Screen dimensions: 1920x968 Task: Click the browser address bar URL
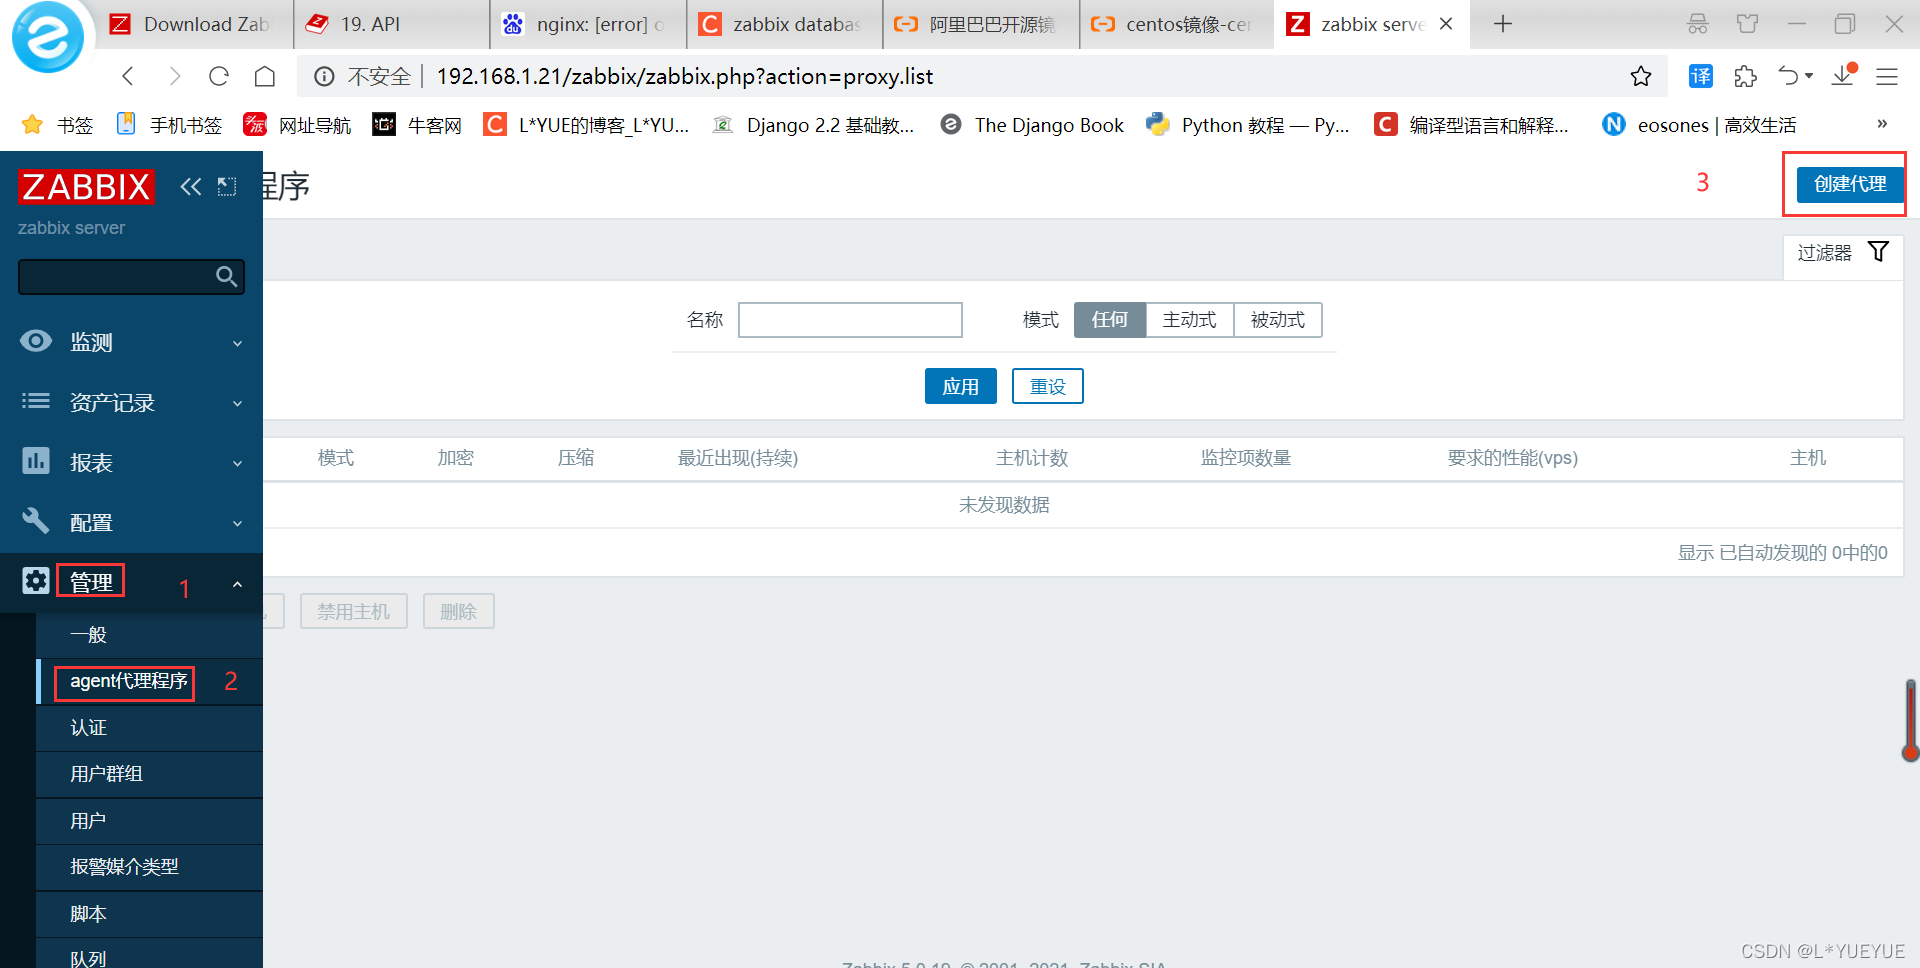click(x=684, y=76)
